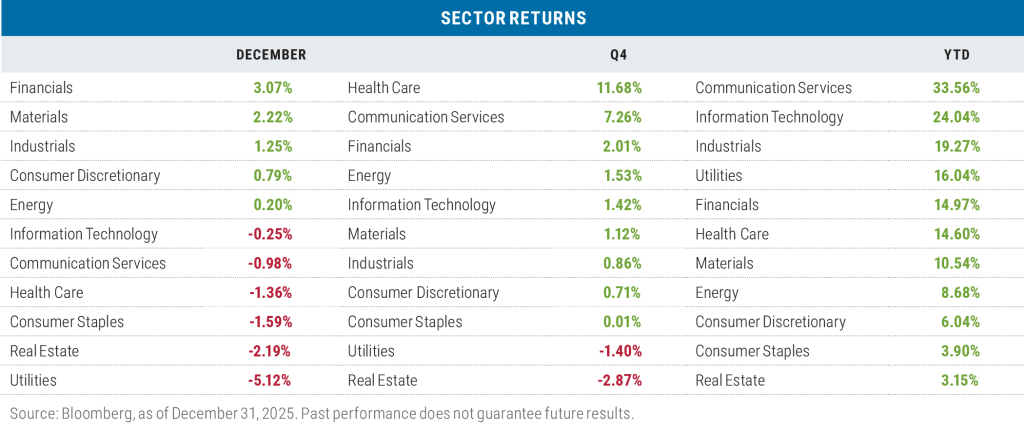The height and width of the screenshot is (431, 1024).
Task: Select Health Care in the Q4 column
Action: point(384,88)
